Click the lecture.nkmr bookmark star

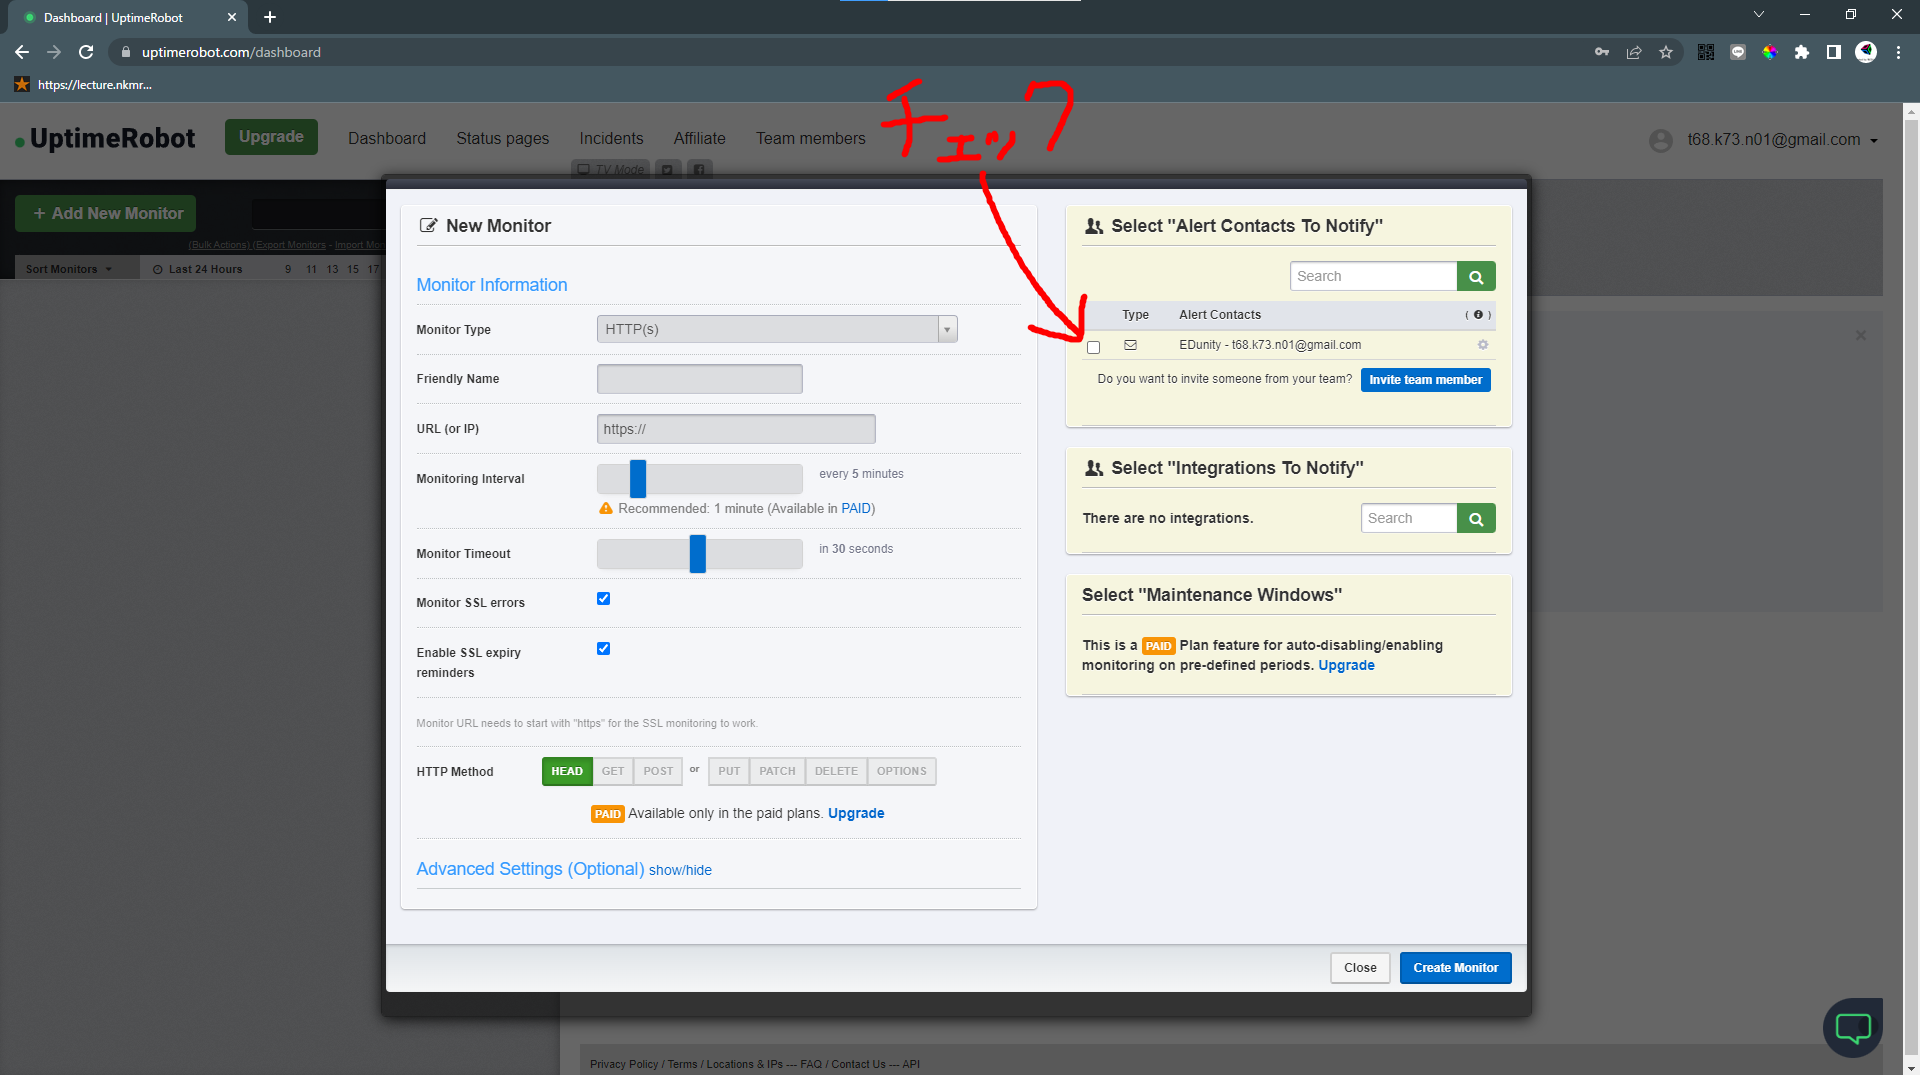(22, 85)
